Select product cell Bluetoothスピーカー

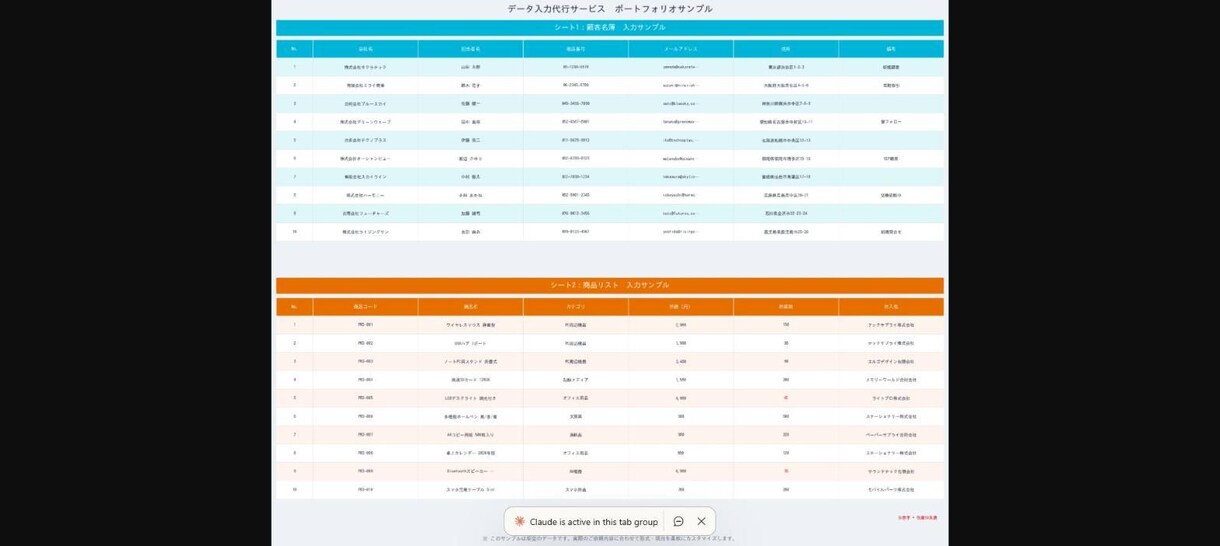click(470, 471)
